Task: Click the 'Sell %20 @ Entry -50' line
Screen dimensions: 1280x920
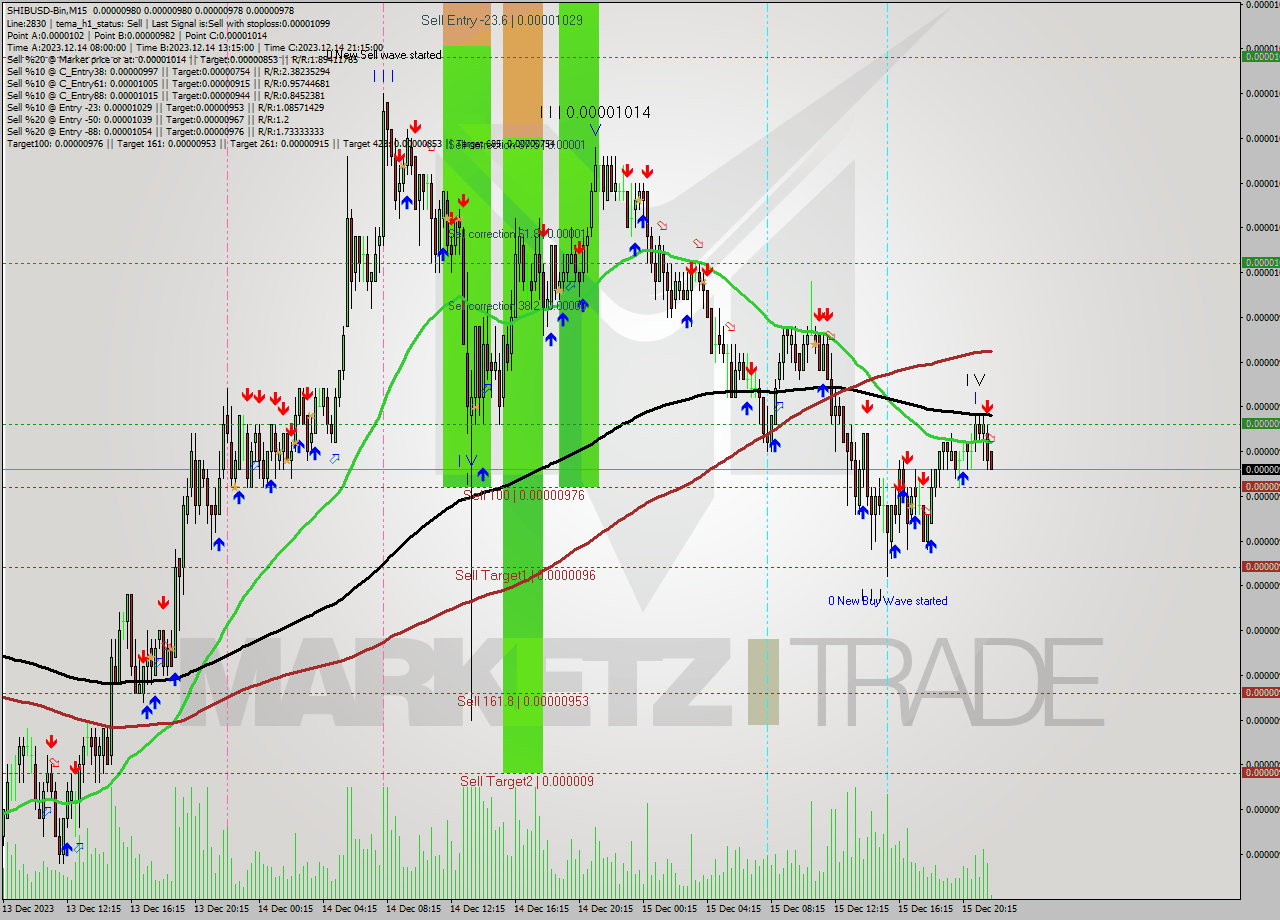Action: click(147, 119)
